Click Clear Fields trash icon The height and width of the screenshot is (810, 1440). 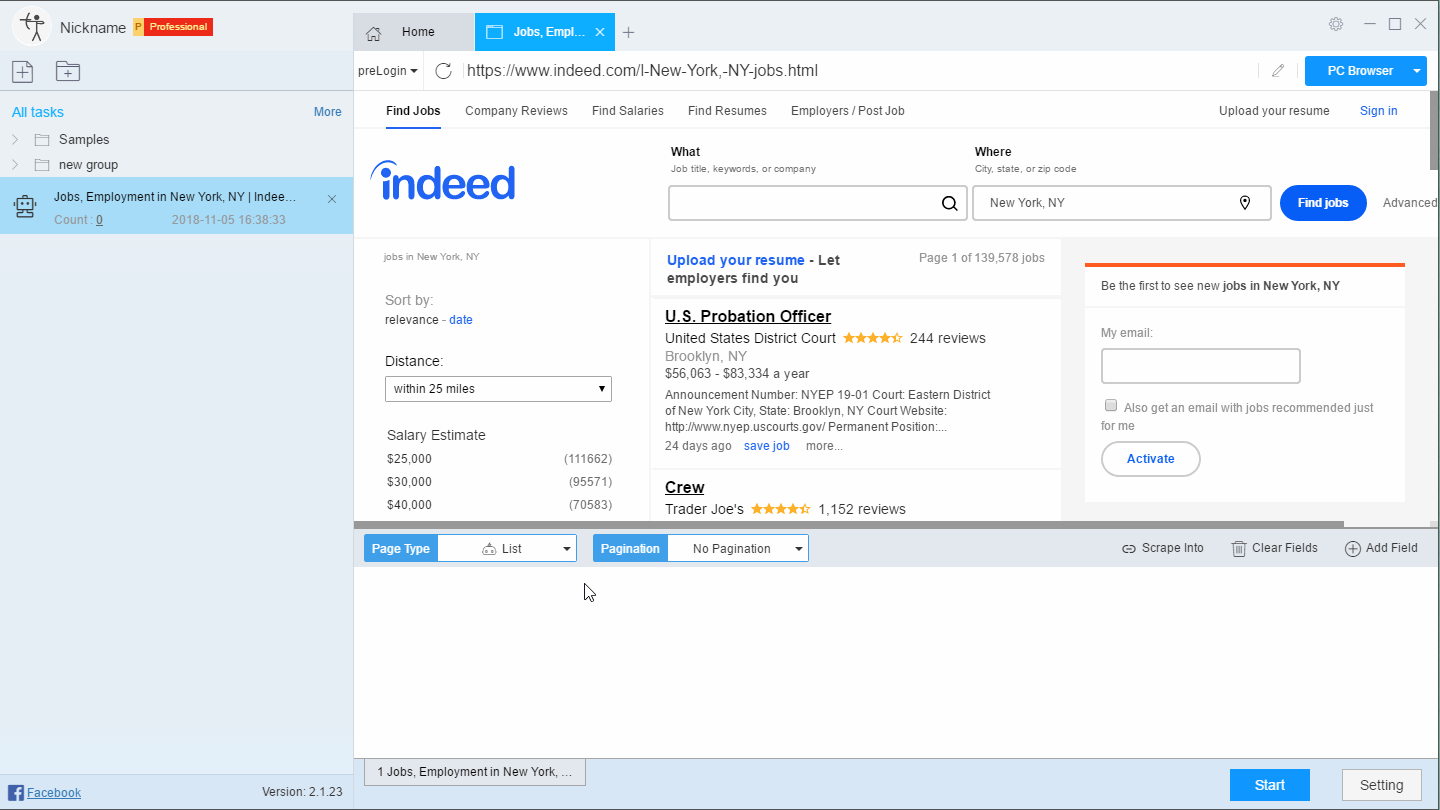(1239, 549)
